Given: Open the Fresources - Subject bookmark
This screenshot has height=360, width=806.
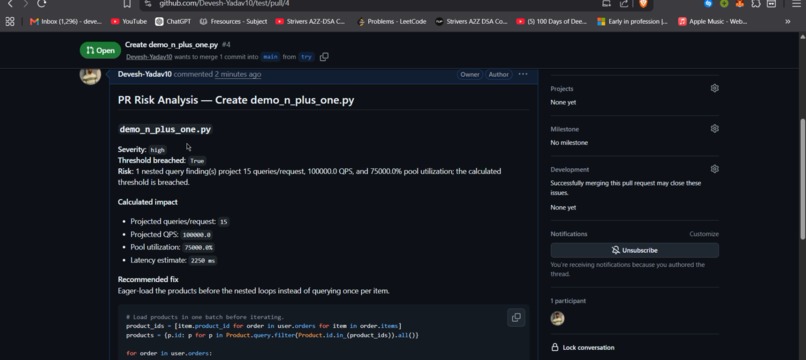Looking at the screenshot, I should (x=233, y=22).
